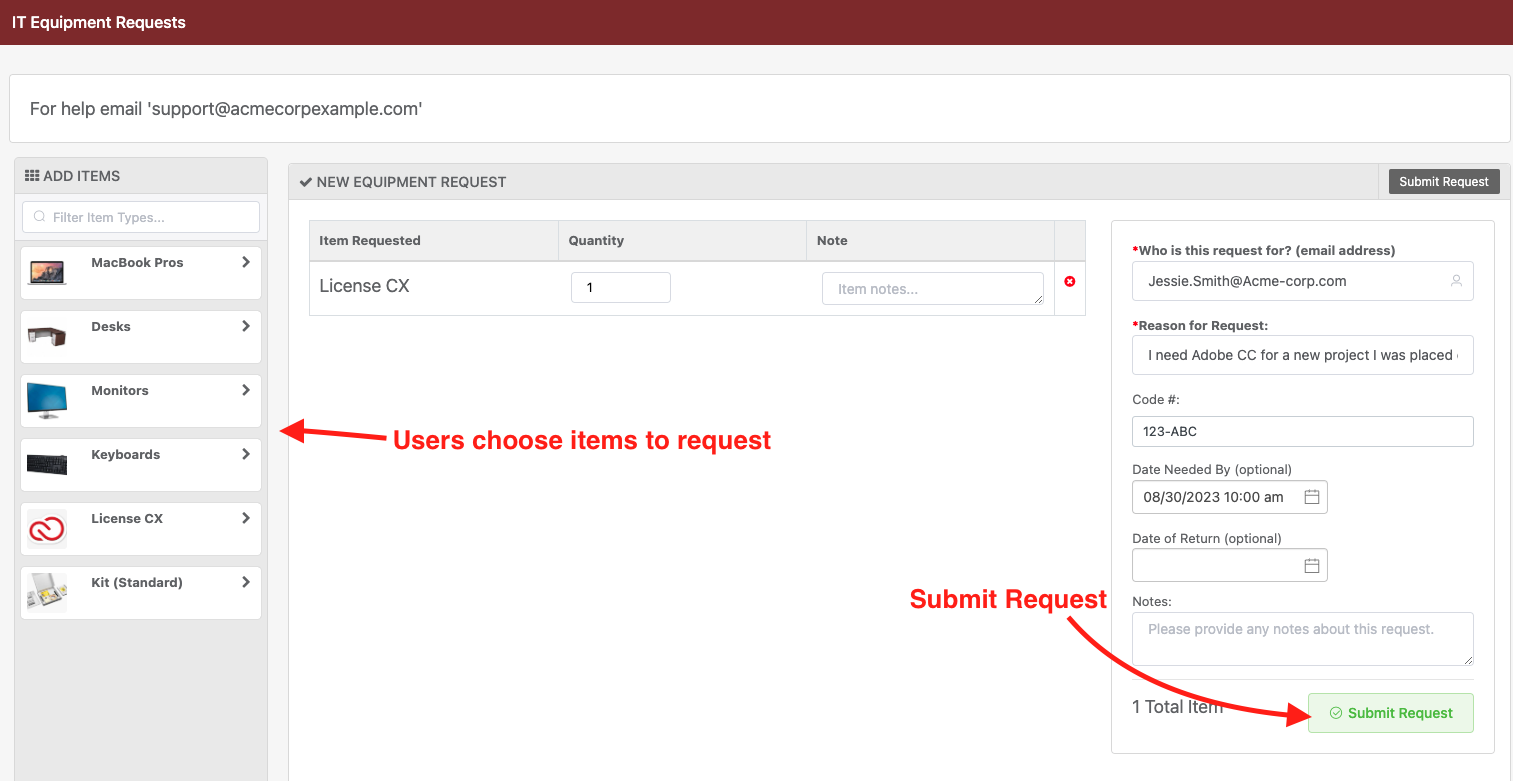Expand MacBook Pros chevron arrow
The height and width of the screenshot is (781, 1513).
[x=246, y=262]
